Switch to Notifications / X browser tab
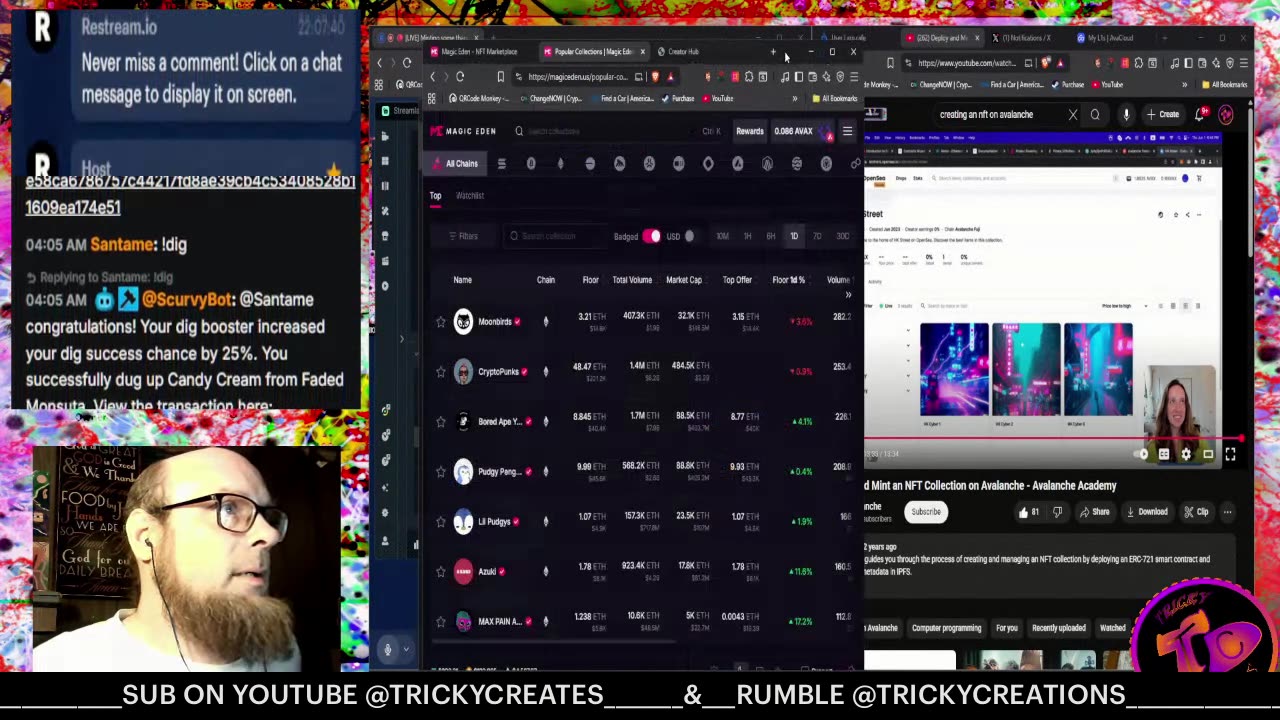This screenshot has height=720, width=1280. pyautogui.click(x=1027, y=38)
